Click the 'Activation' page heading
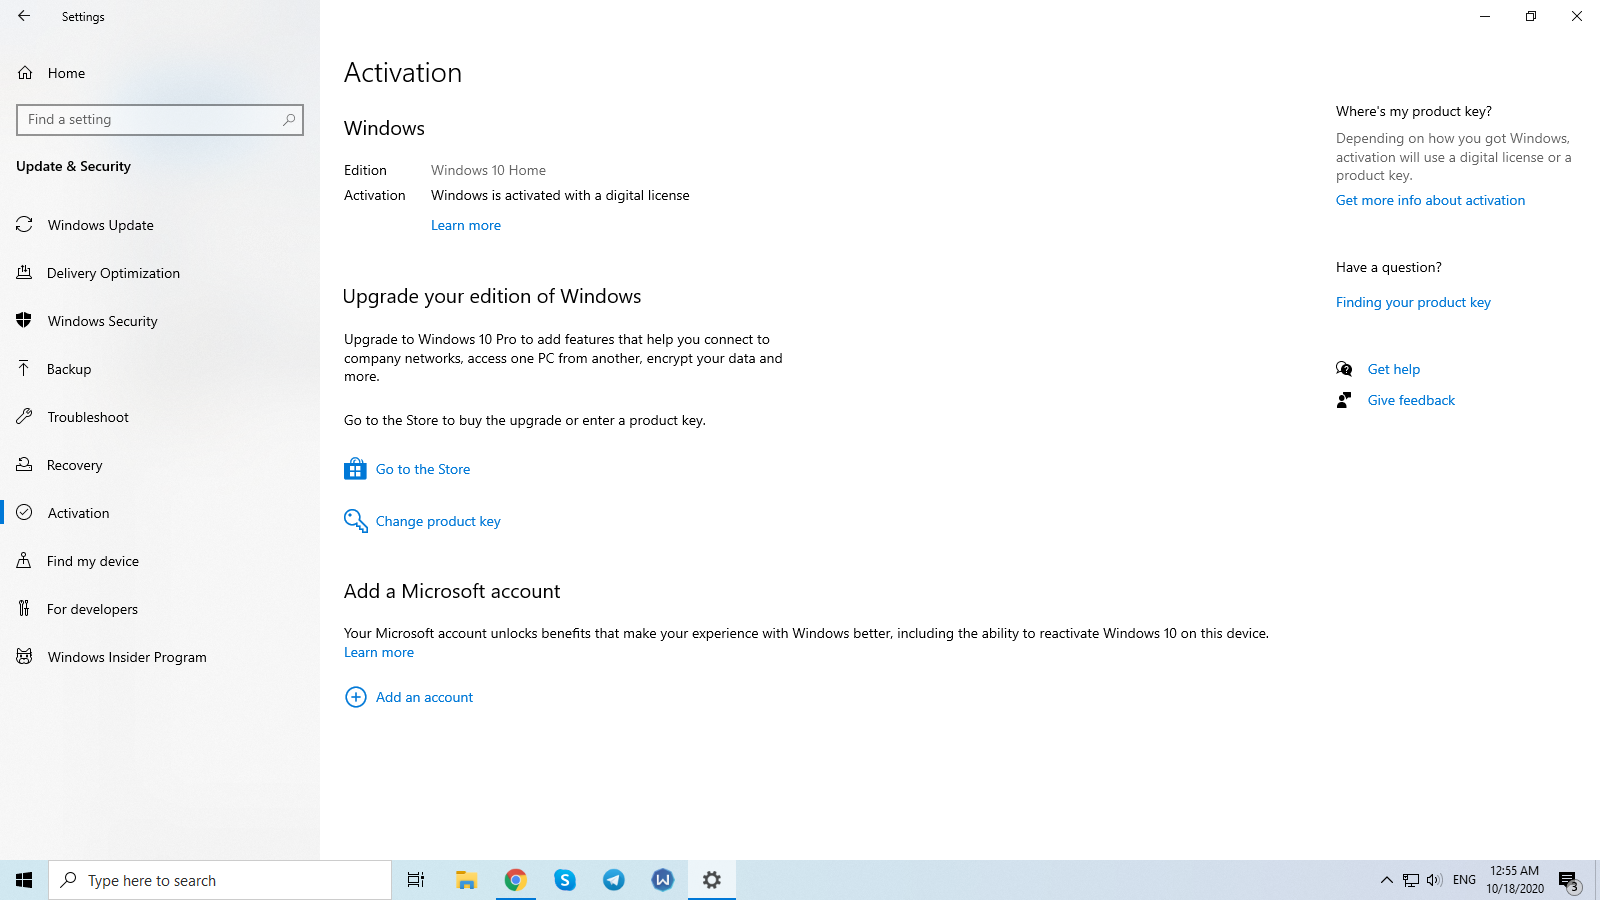This screenshot has width=1600, height=900. (403, 73)
